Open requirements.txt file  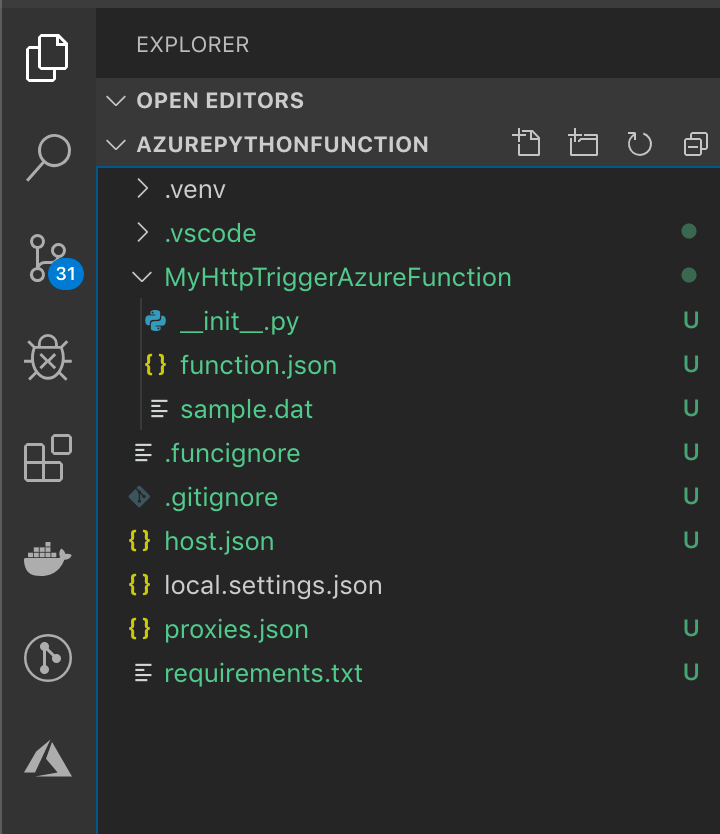pos(263,673)
